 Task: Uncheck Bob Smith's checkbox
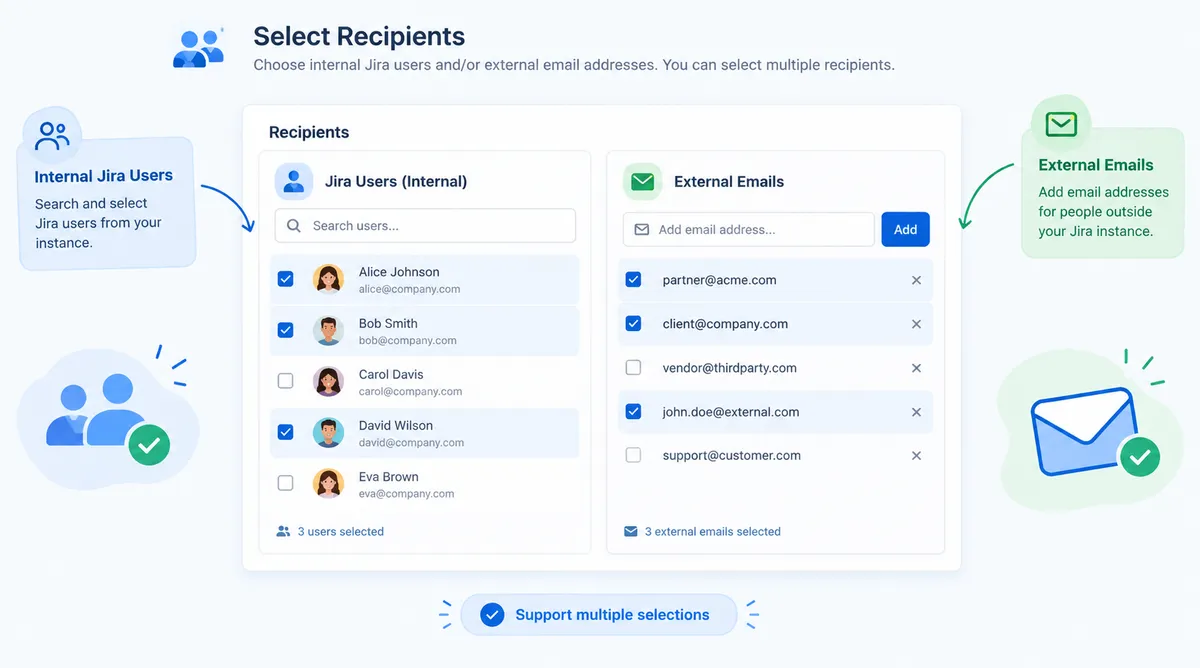[285, 330]
